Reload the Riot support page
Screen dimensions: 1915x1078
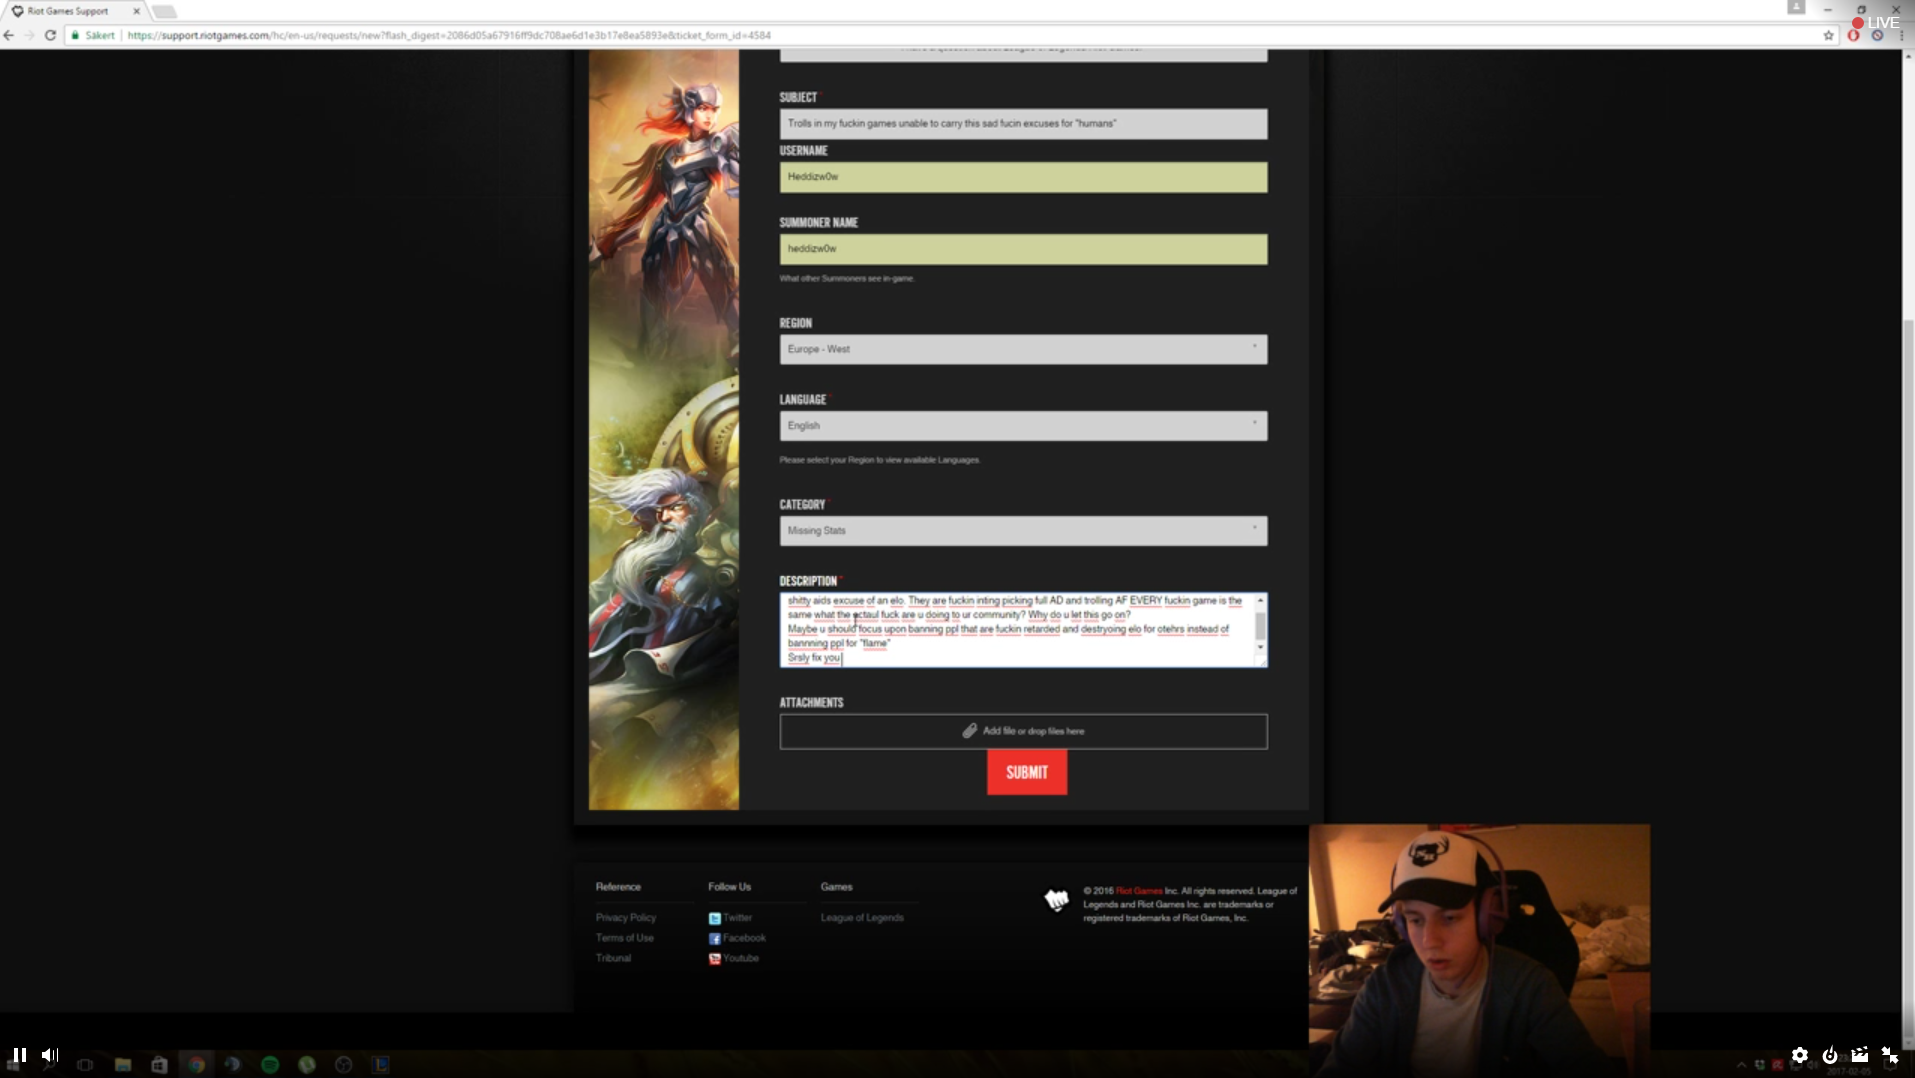50,35
